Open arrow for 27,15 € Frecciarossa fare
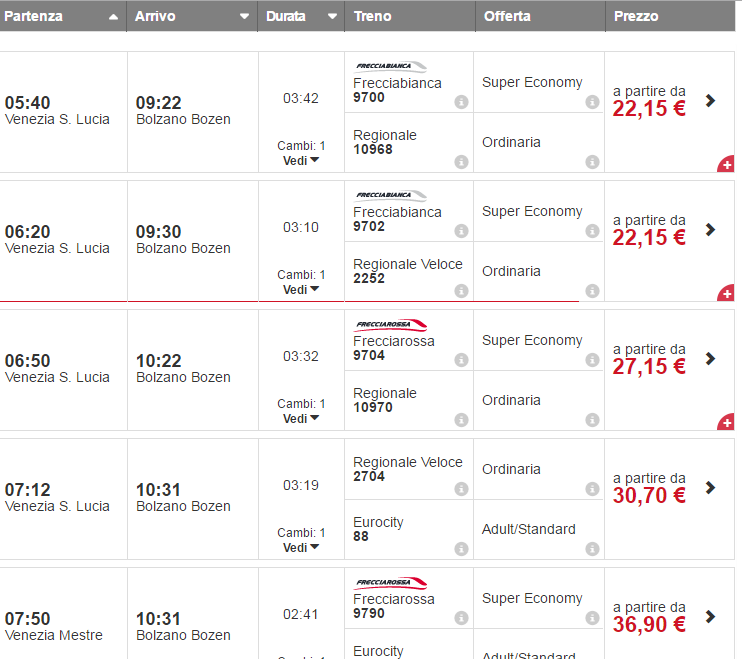Viewport: 742px width, 659px height. 710,358
